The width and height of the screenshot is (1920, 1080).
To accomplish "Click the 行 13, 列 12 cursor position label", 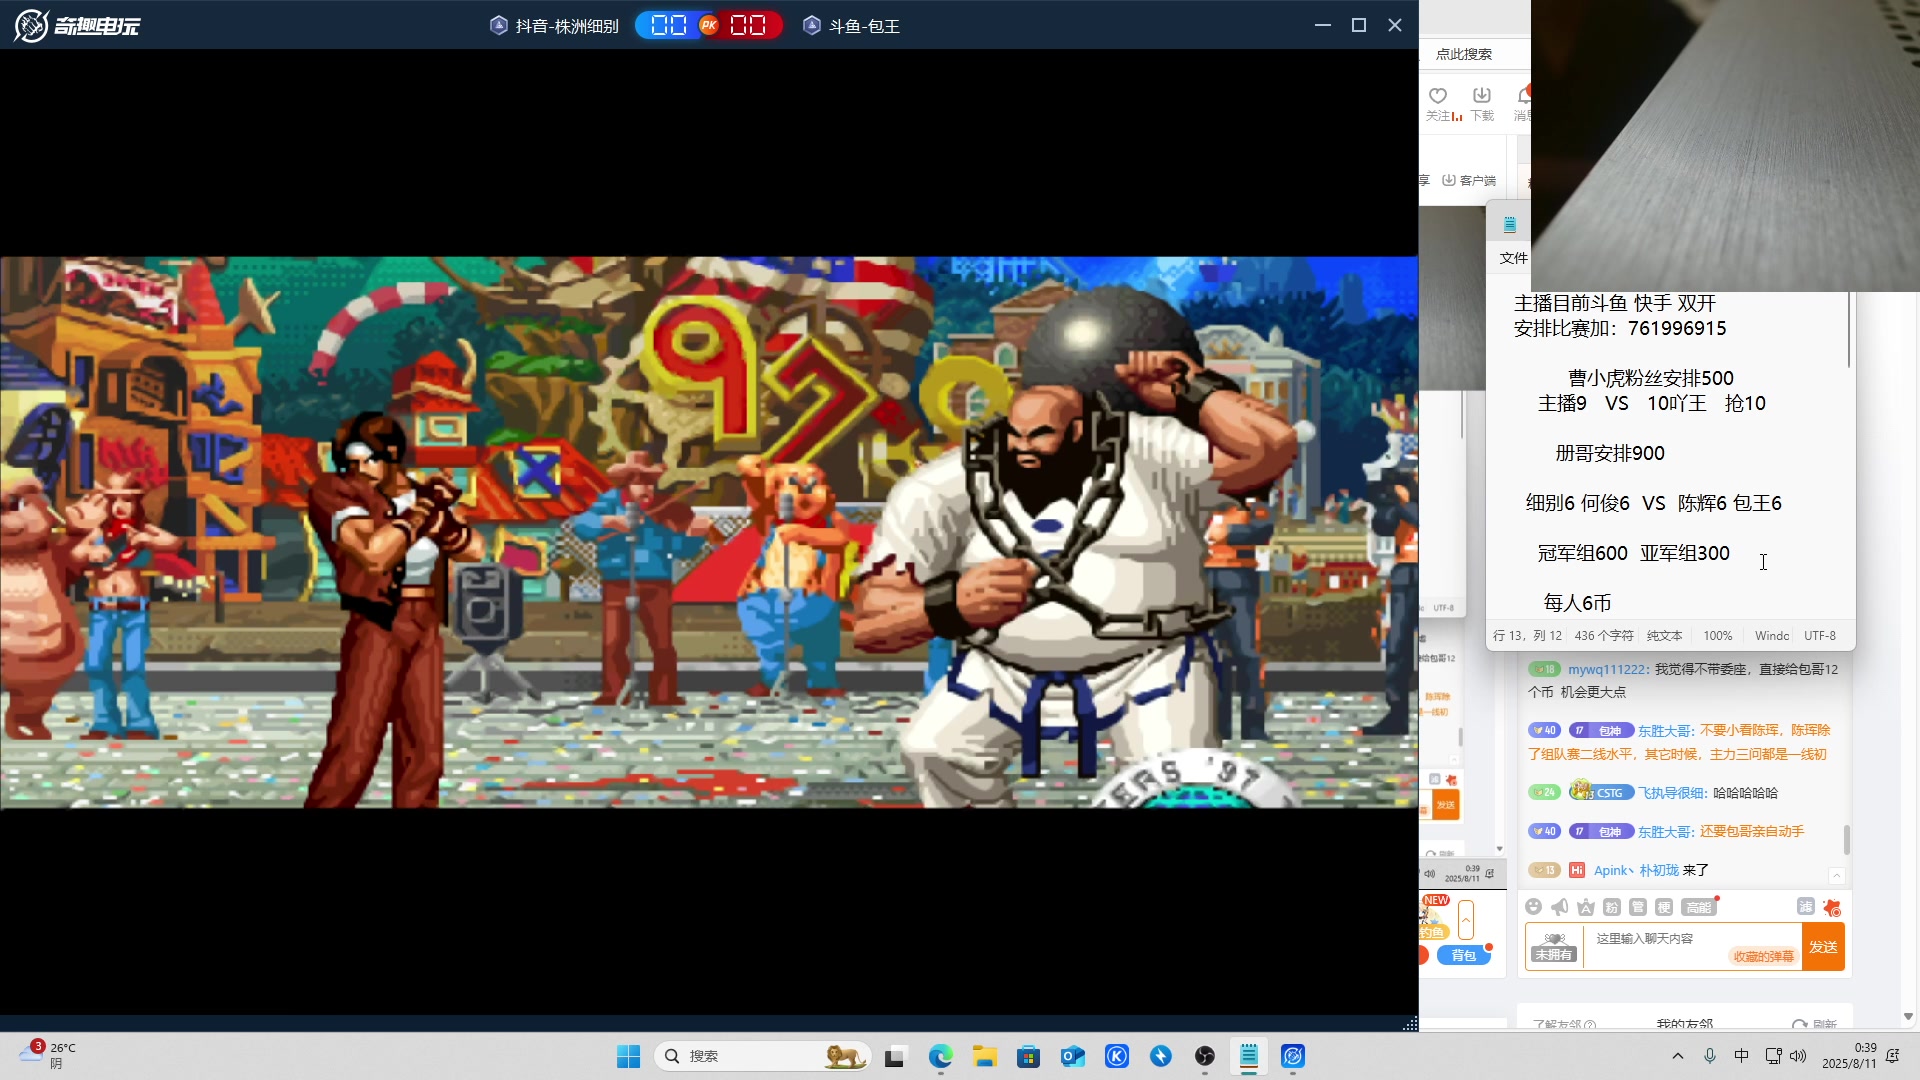I will click(x=1527, y=636).
